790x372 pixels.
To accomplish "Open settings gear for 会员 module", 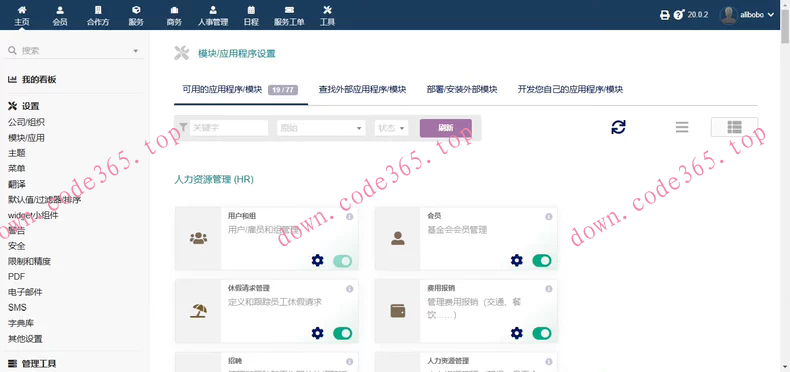I will 517,261.
